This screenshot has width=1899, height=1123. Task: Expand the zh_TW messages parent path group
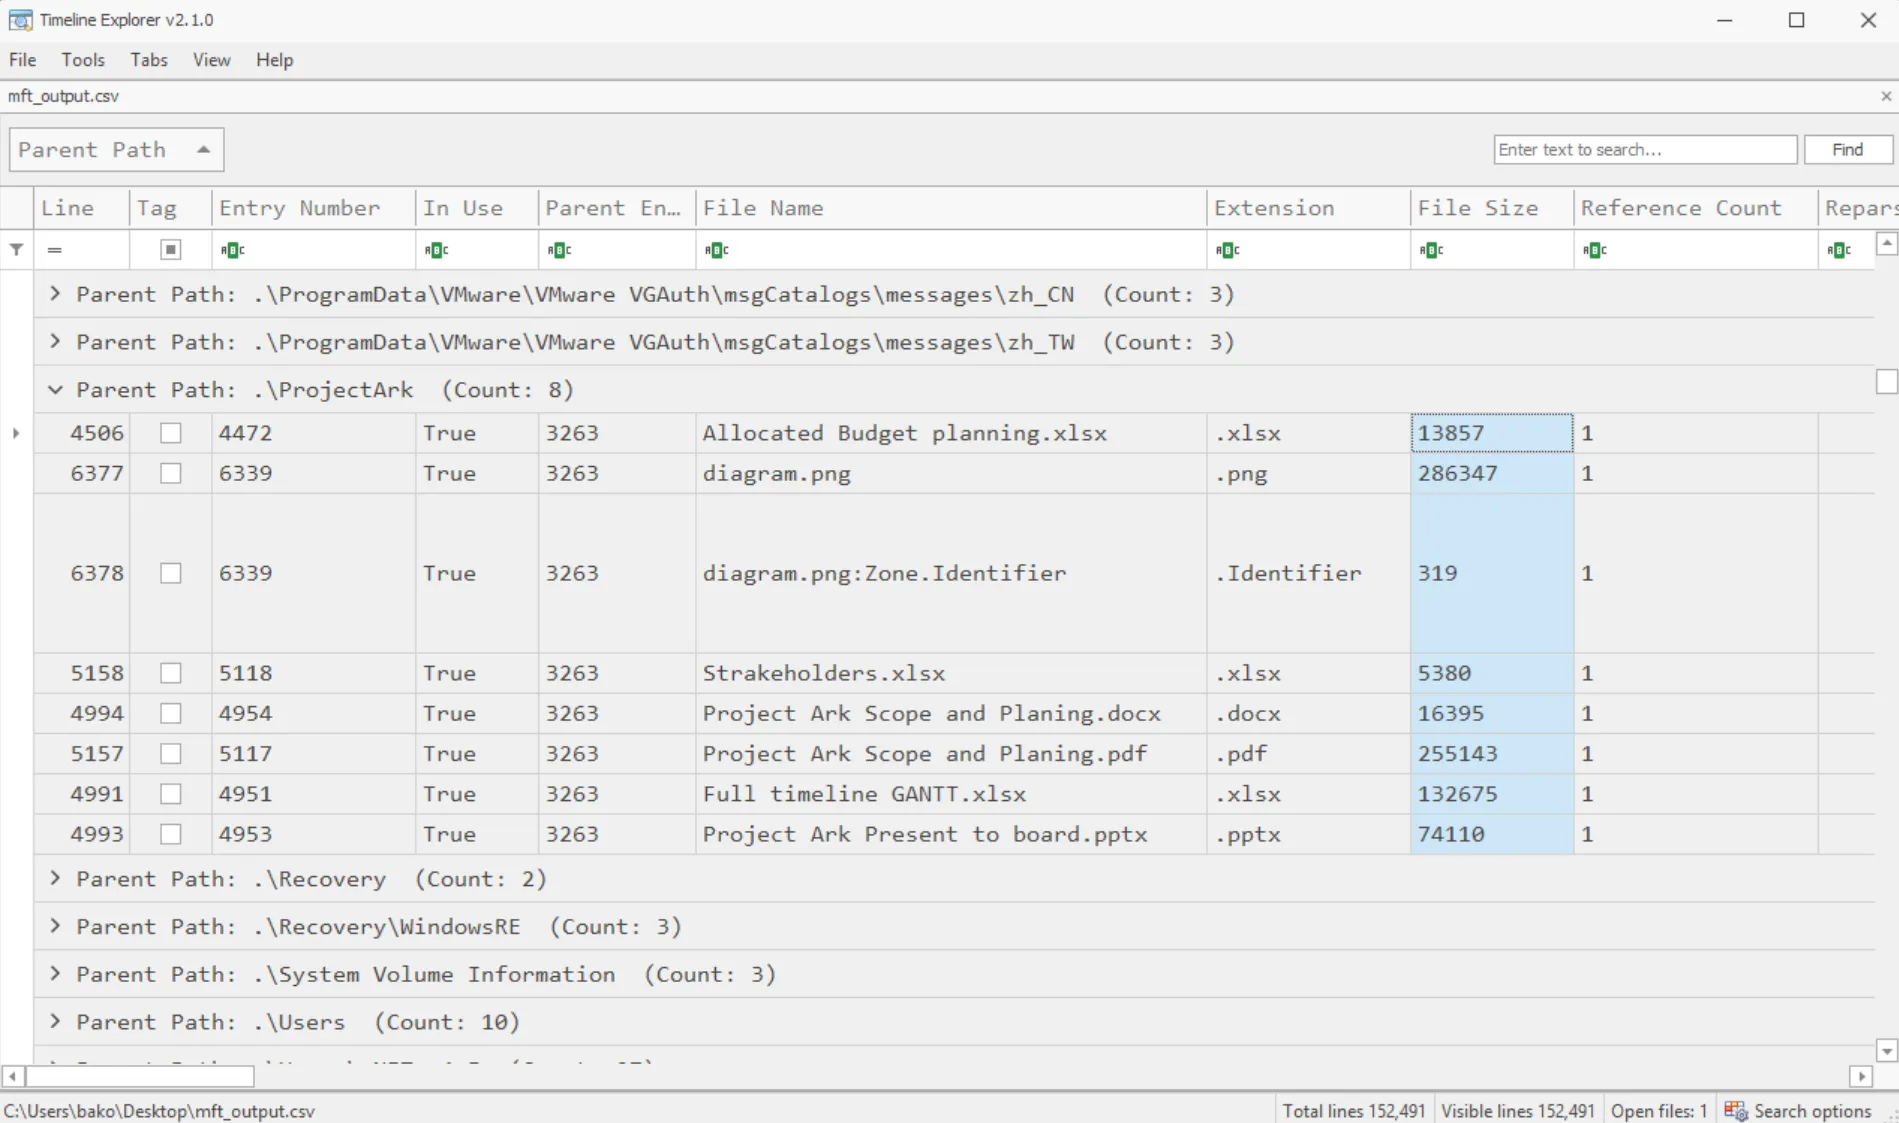click(55, 342)
